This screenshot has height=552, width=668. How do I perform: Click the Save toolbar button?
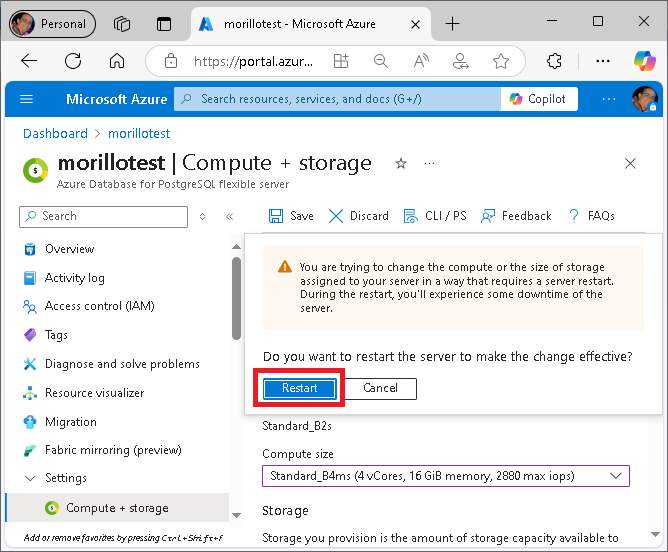(x=291, y=216)
